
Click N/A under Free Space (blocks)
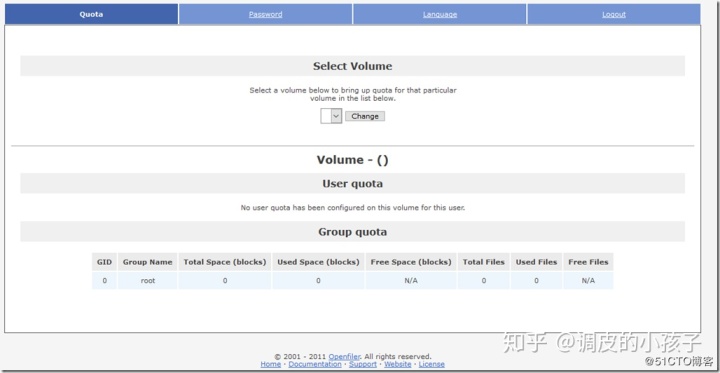[x=411, y=281]
